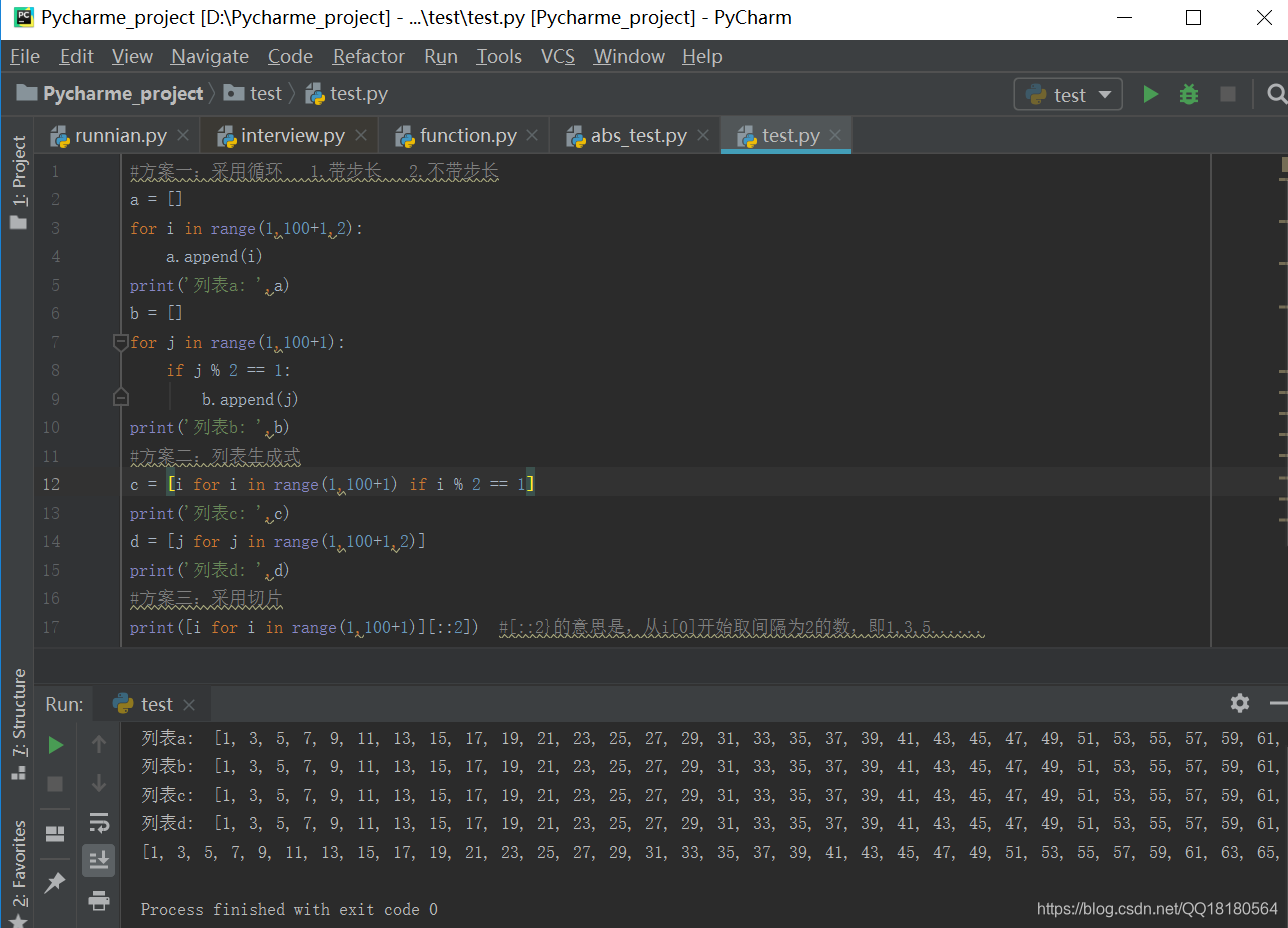The image size is (1288, 928).
Task: Open the Run menu
Action: pos(441,56)
